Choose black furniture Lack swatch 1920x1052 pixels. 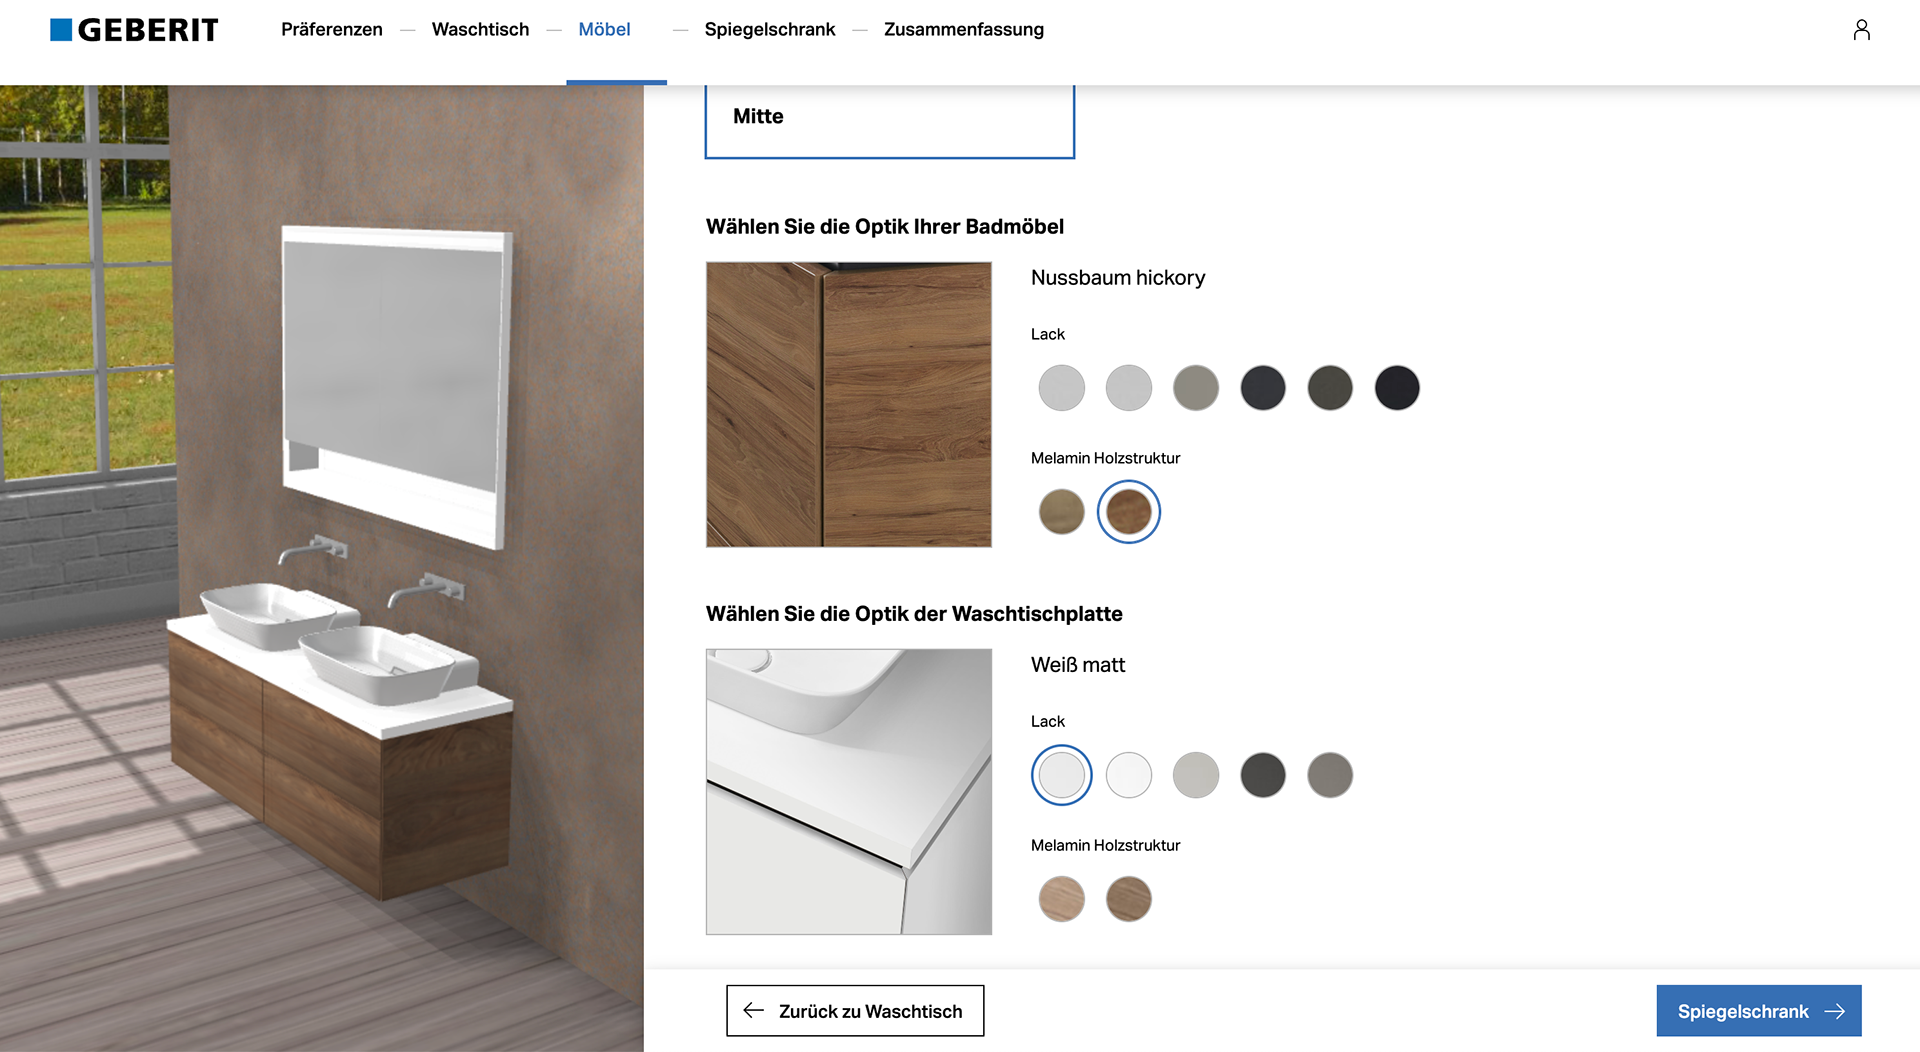(x=1396, y=388)
